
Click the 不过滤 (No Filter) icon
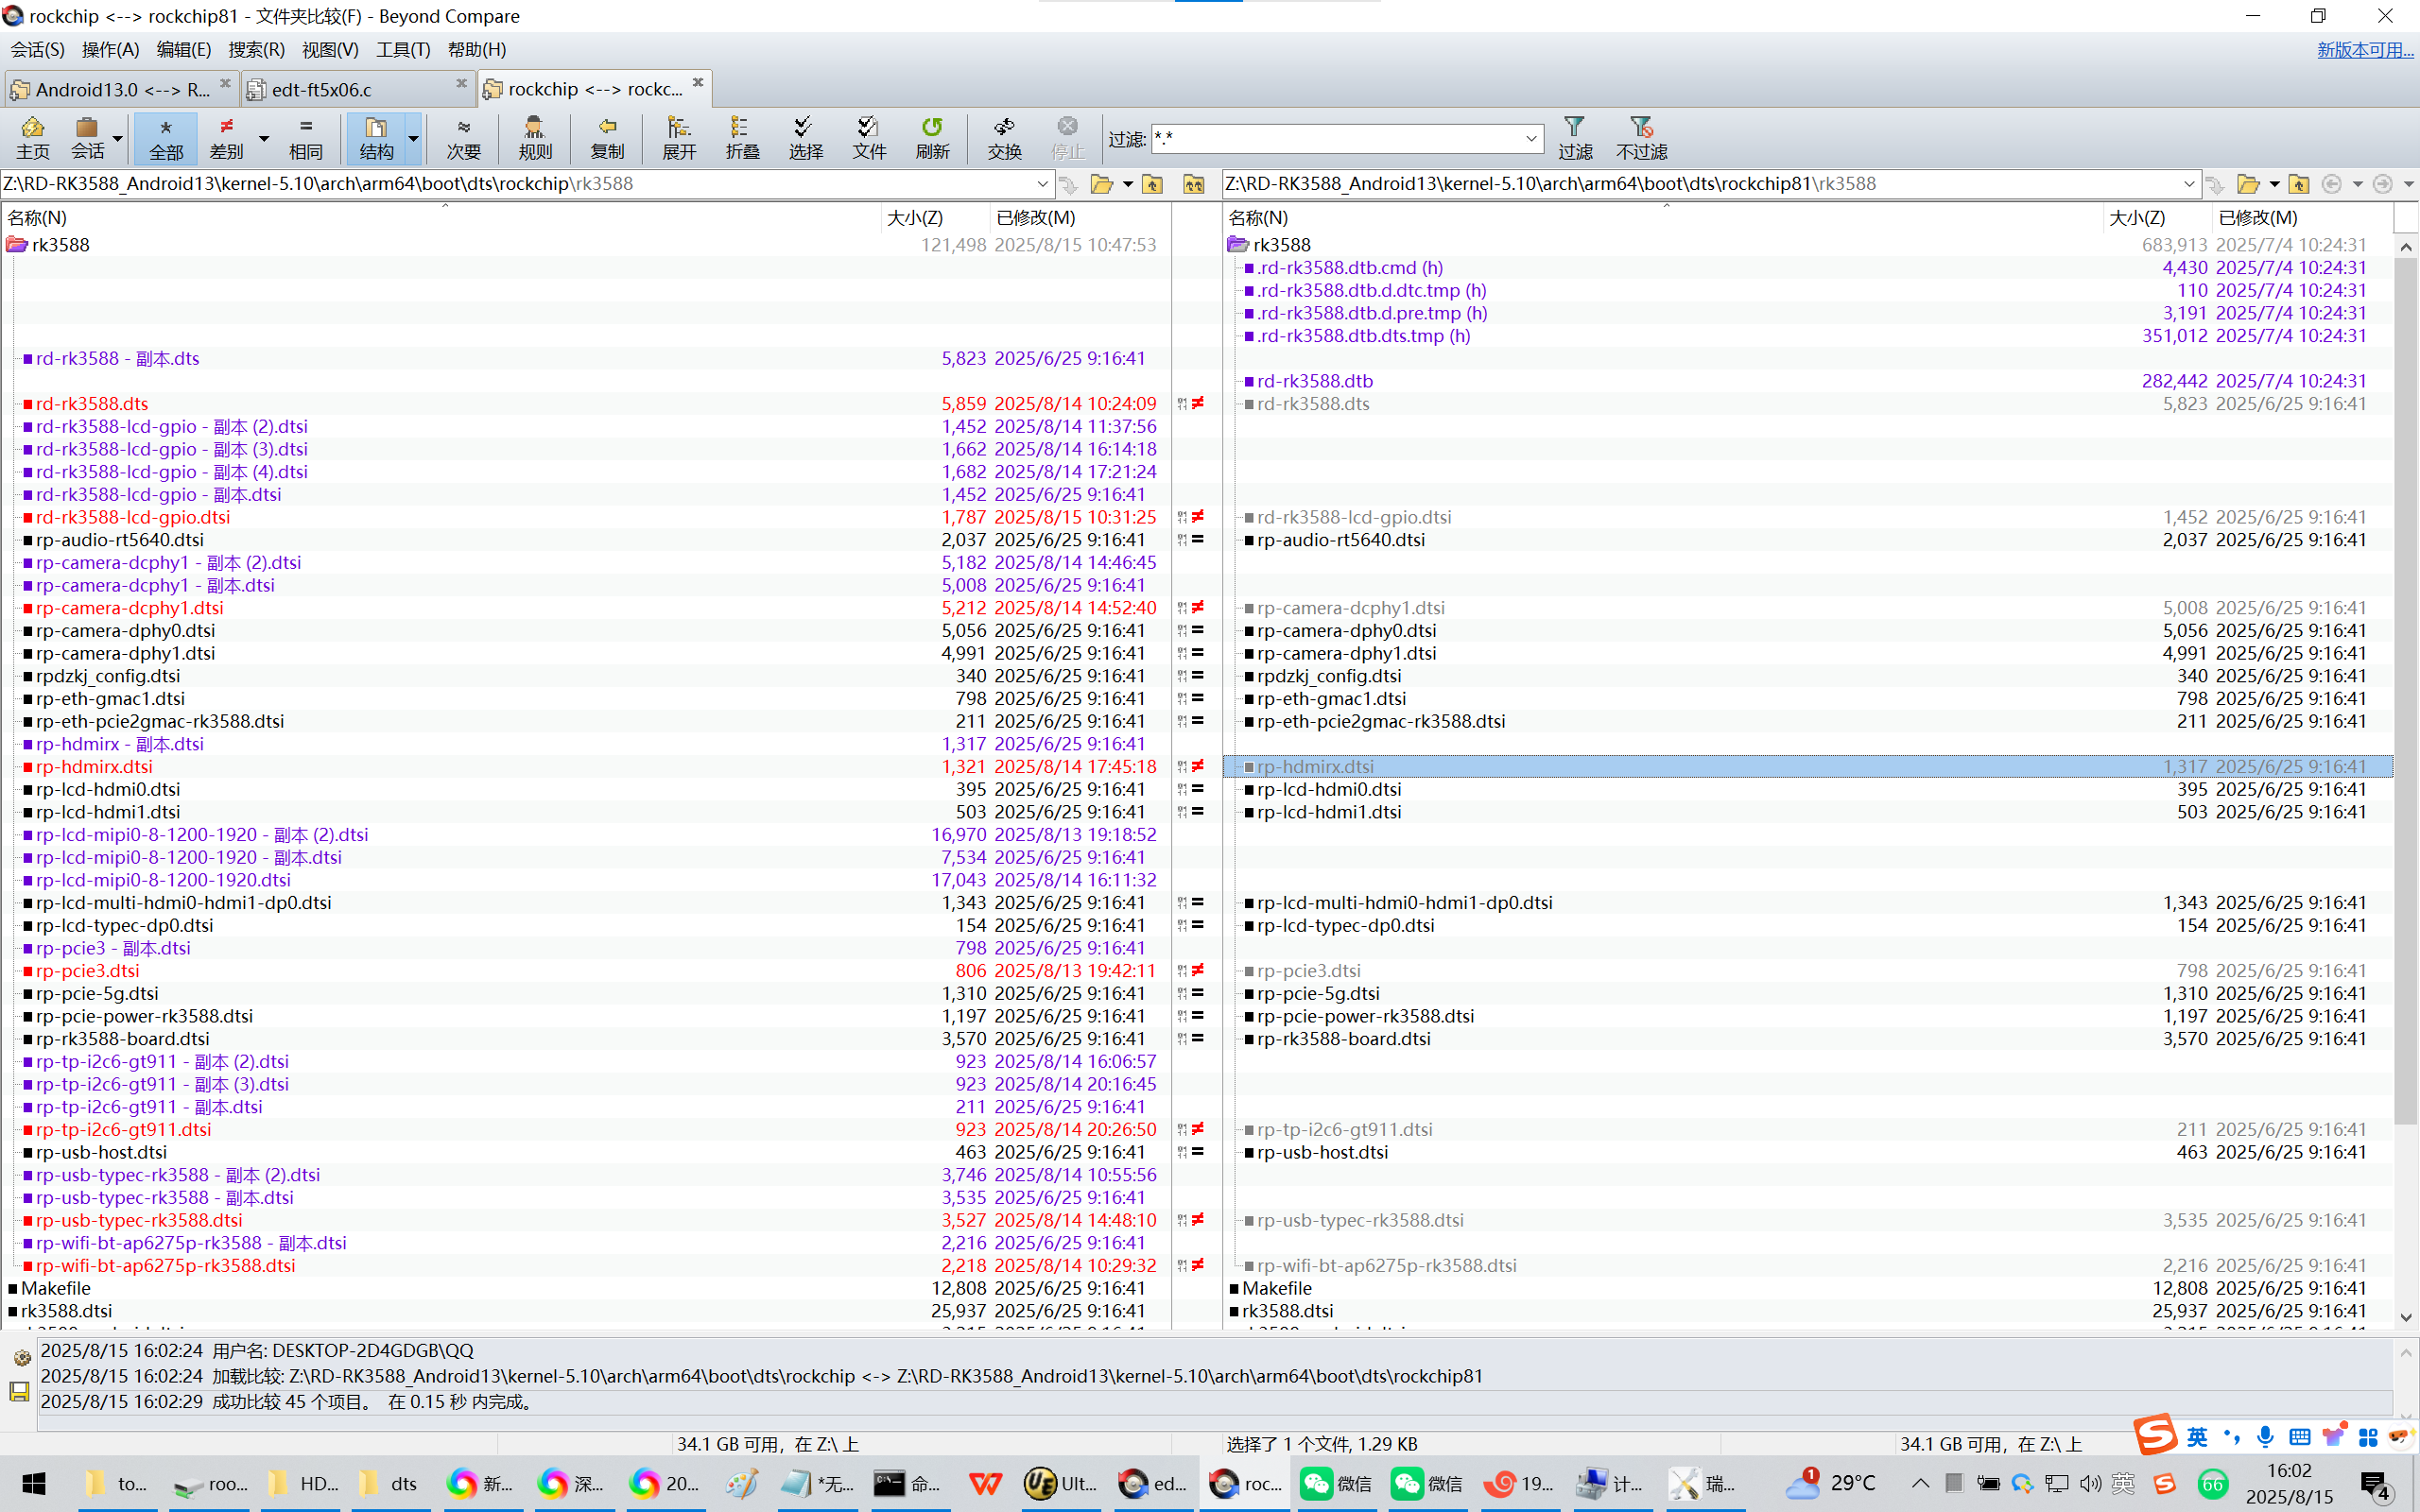coord(1642,138)
